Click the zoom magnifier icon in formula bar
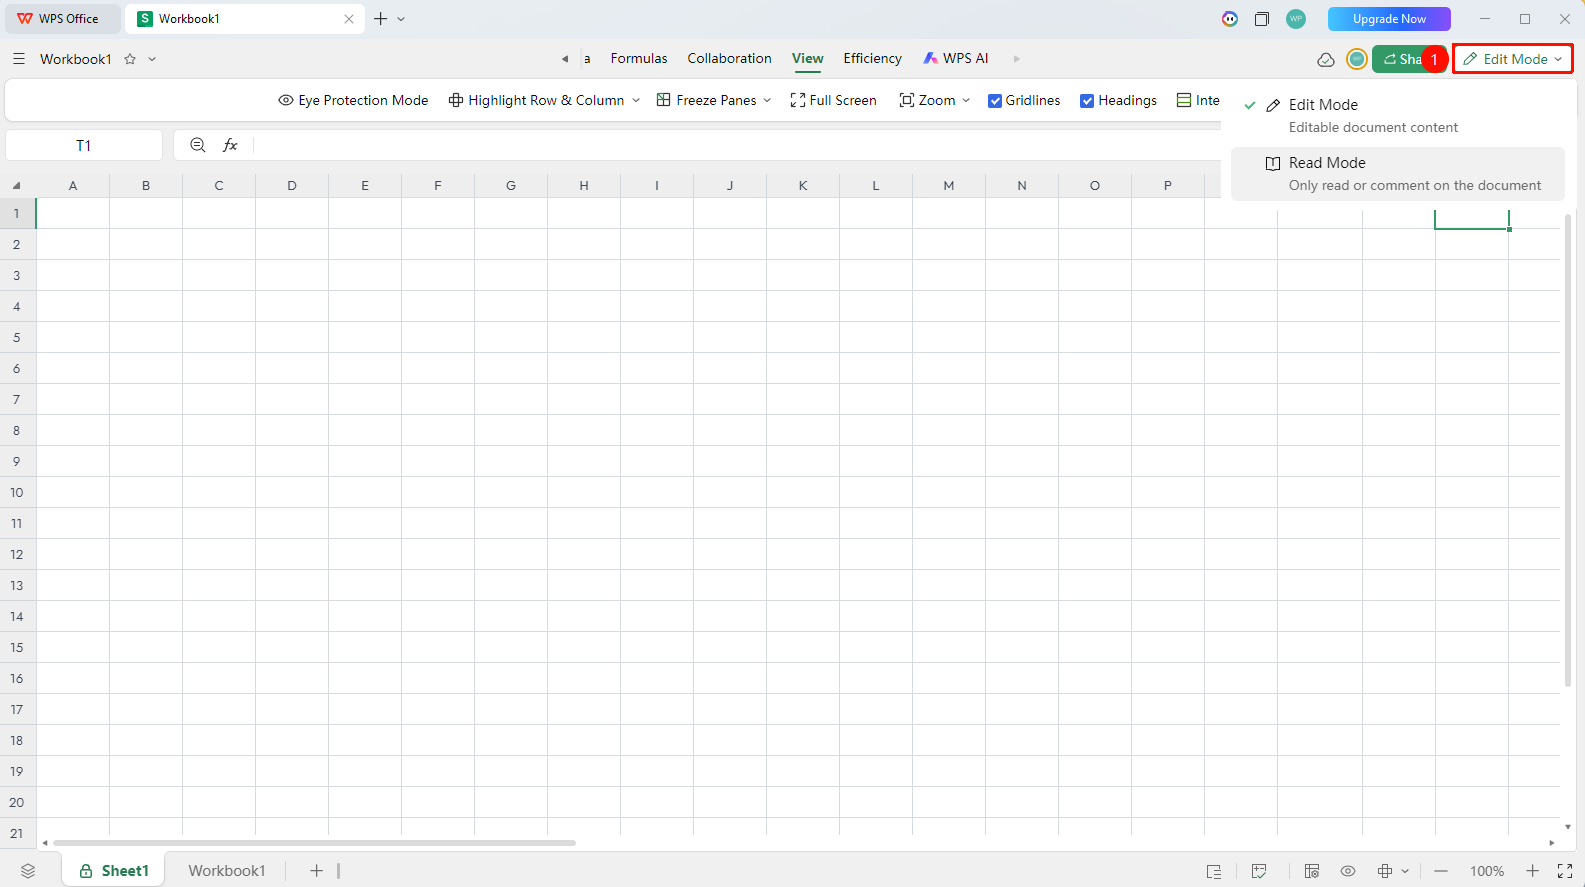 [198, 145]
